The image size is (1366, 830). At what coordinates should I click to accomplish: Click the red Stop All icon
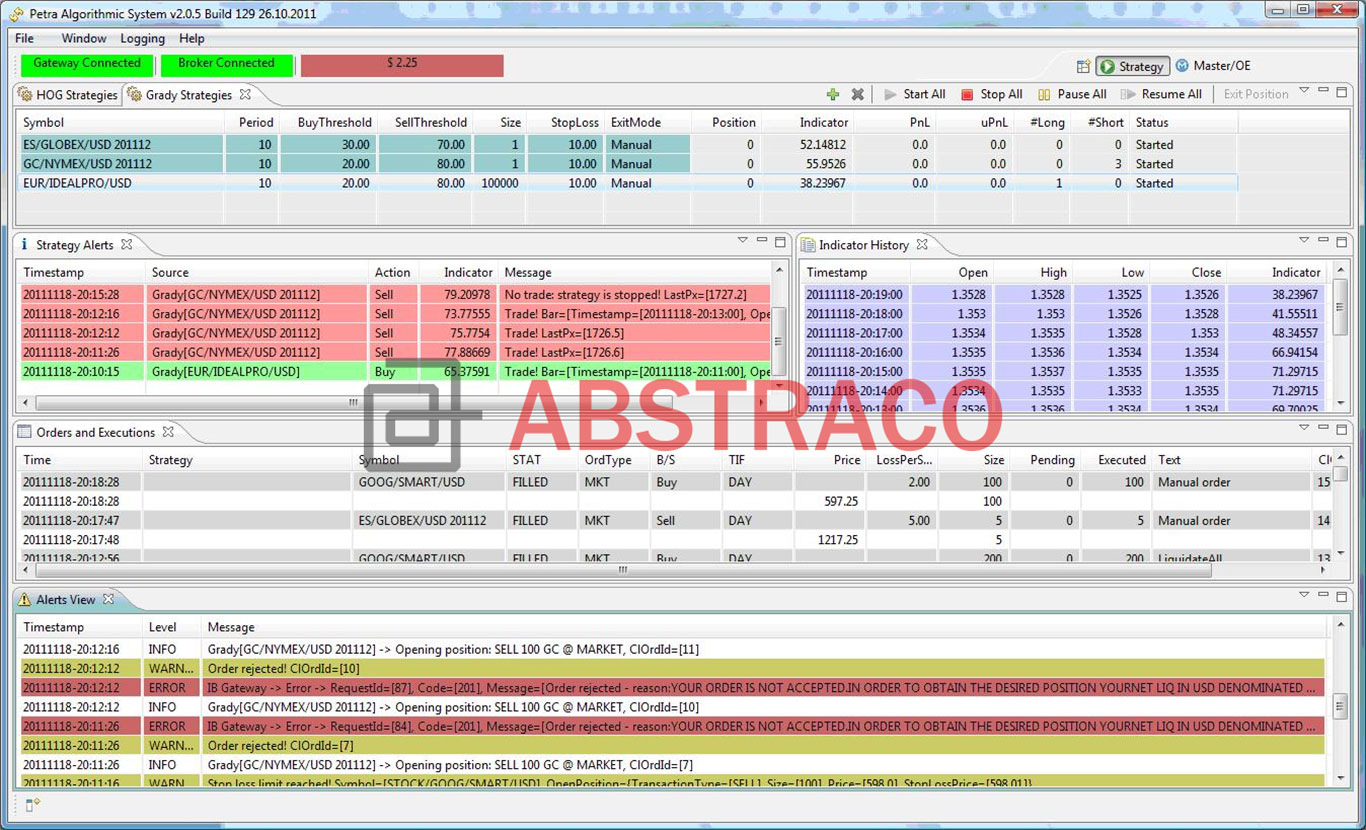coord(967,94)
